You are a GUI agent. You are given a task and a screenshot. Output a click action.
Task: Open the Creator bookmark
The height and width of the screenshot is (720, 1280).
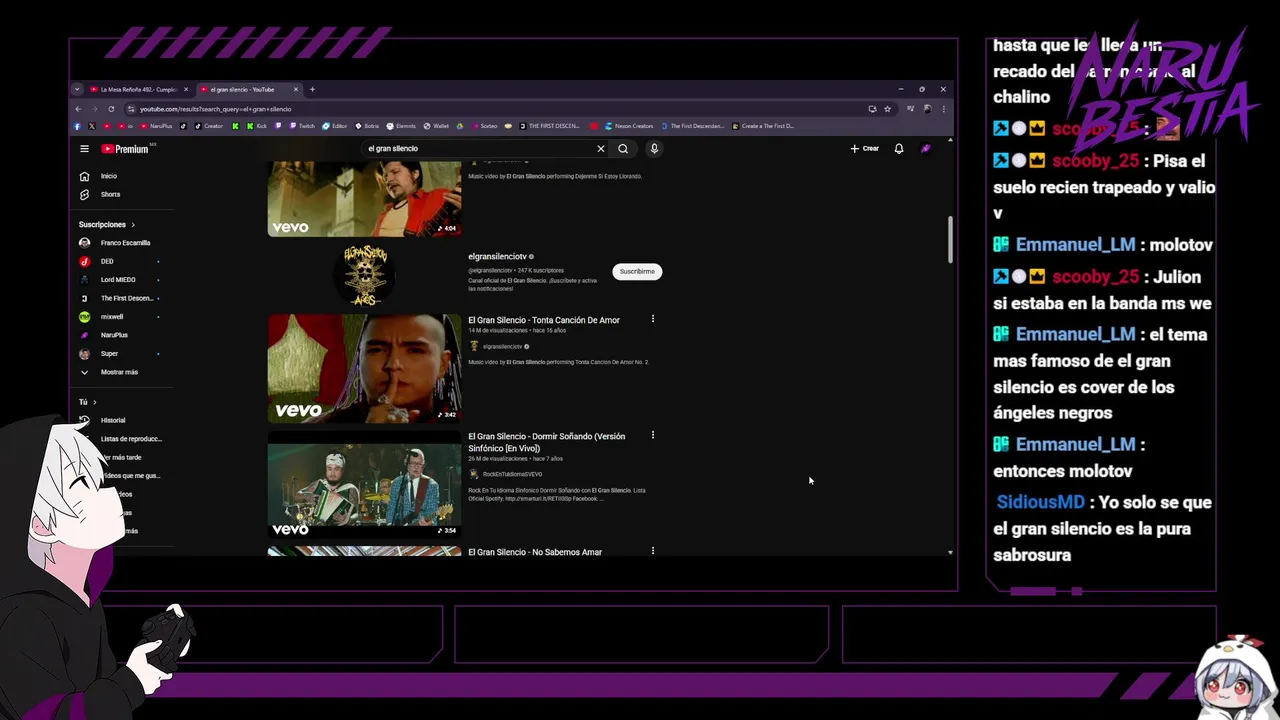pyautogui.click(x=207, y=126)
